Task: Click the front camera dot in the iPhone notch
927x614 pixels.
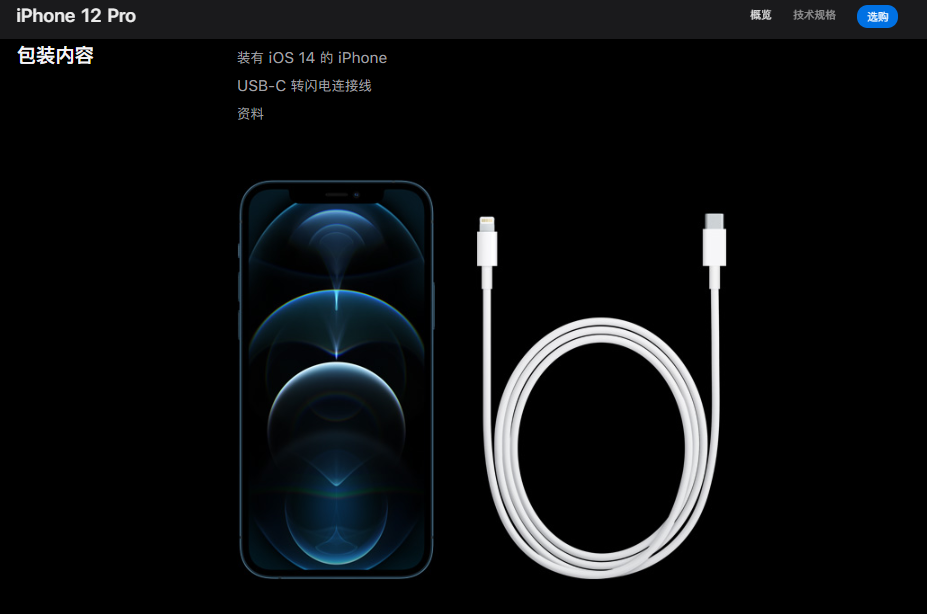Action: 356,194
